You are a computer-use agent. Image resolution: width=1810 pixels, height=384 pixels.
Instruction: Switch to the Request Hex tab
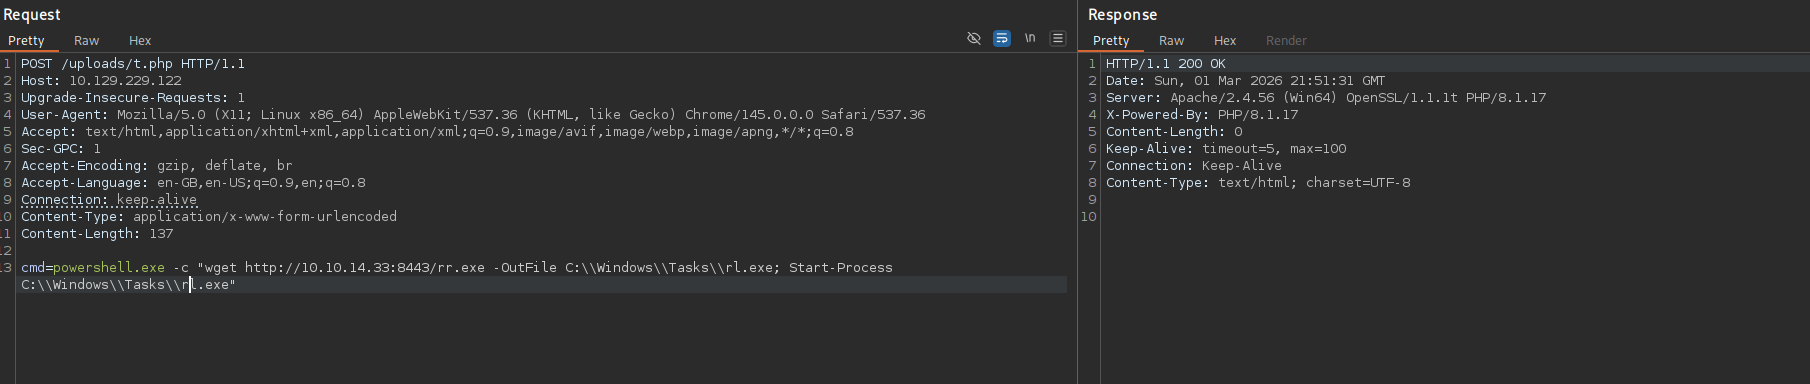pos(140,40)
